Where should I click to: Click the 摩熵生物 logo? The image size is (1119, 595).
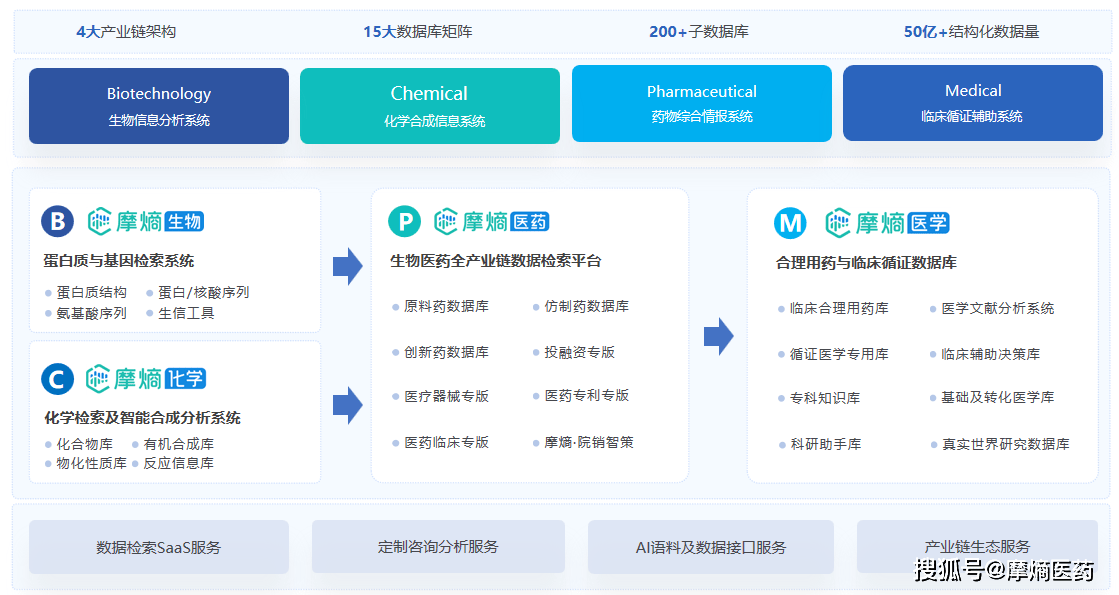[146, 222]
